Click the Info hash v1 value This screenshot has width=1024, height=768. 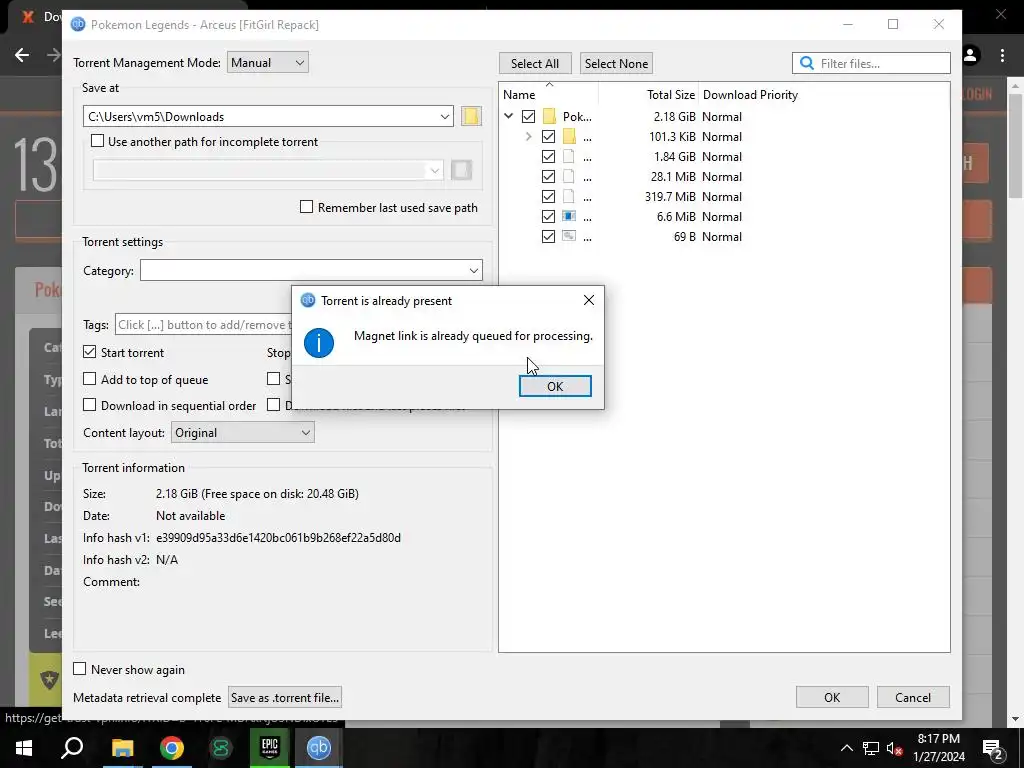(278, 537)
